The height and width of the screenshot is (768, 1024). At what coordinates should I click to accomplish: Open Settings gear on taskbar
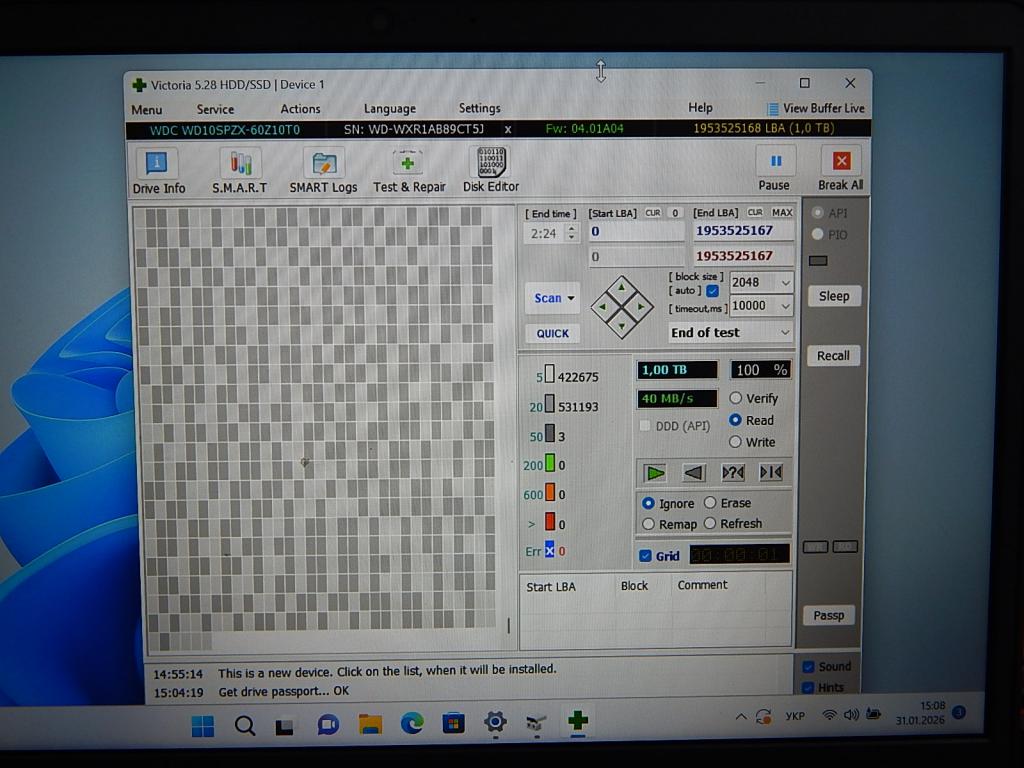[495, 722]
